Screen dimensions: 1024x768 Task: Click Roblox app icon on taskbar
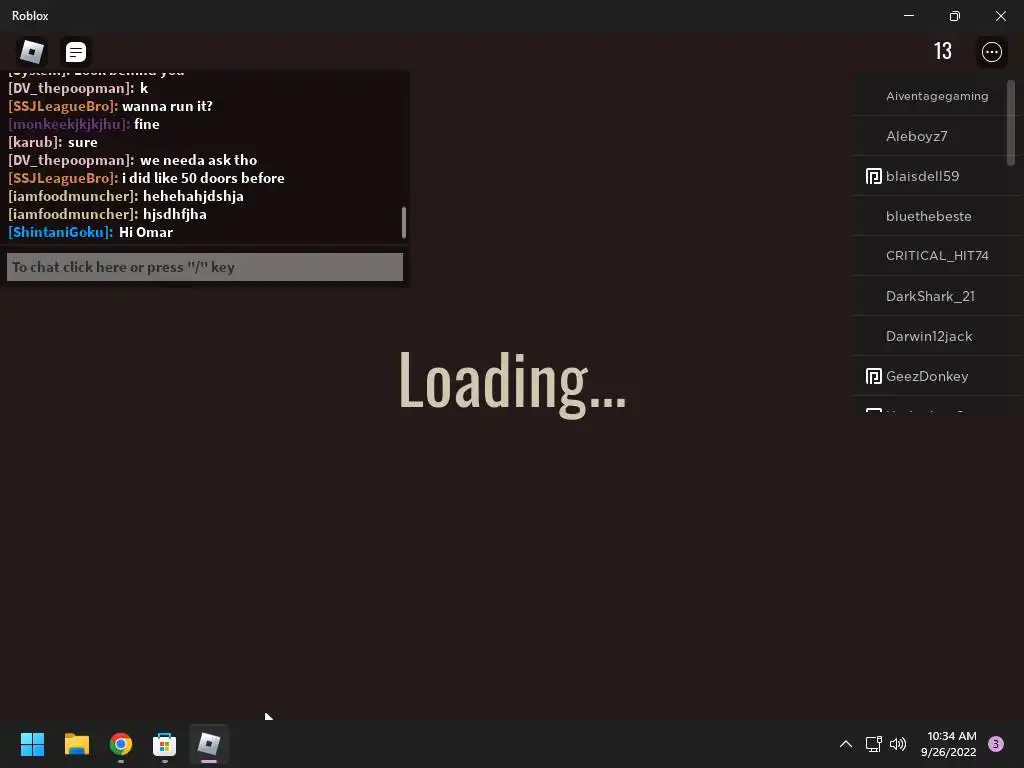point(209,744)
